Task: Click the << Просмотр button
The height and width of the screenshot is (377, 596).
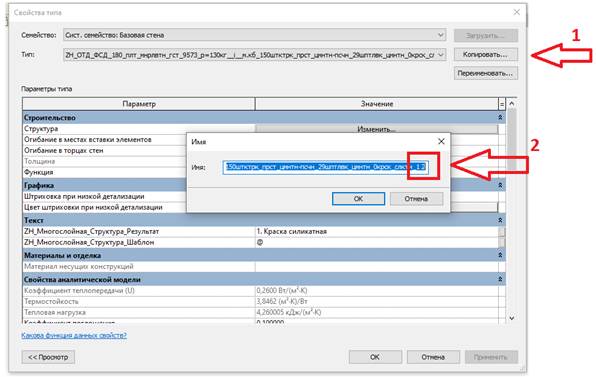Action: 48,357
